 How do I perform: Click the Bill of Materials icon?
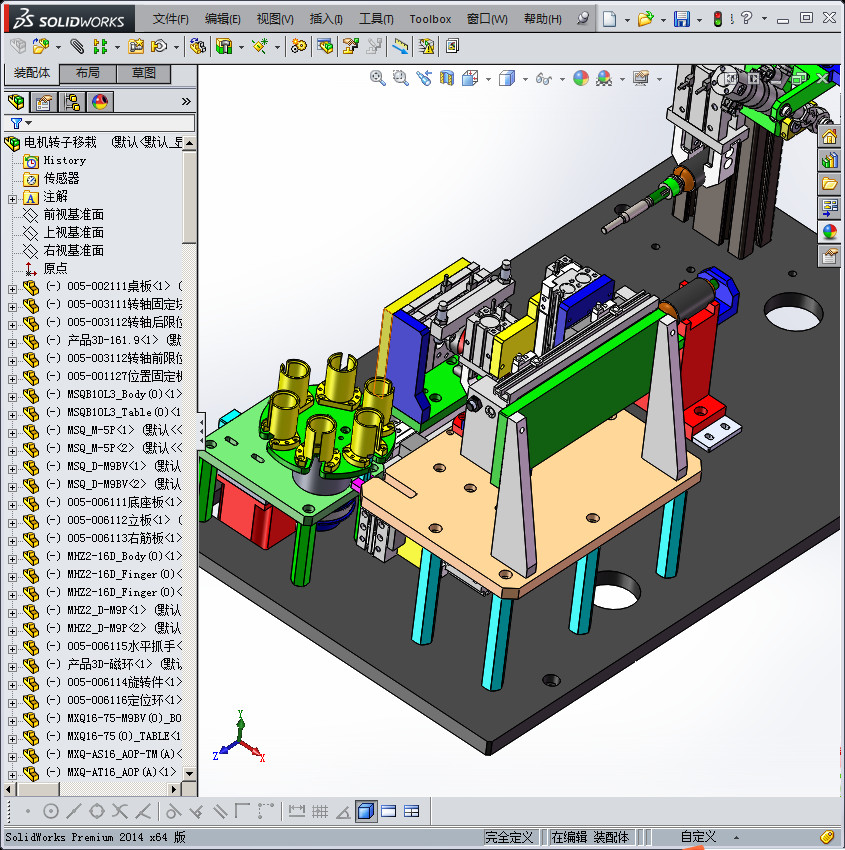[x=325, y=47]
